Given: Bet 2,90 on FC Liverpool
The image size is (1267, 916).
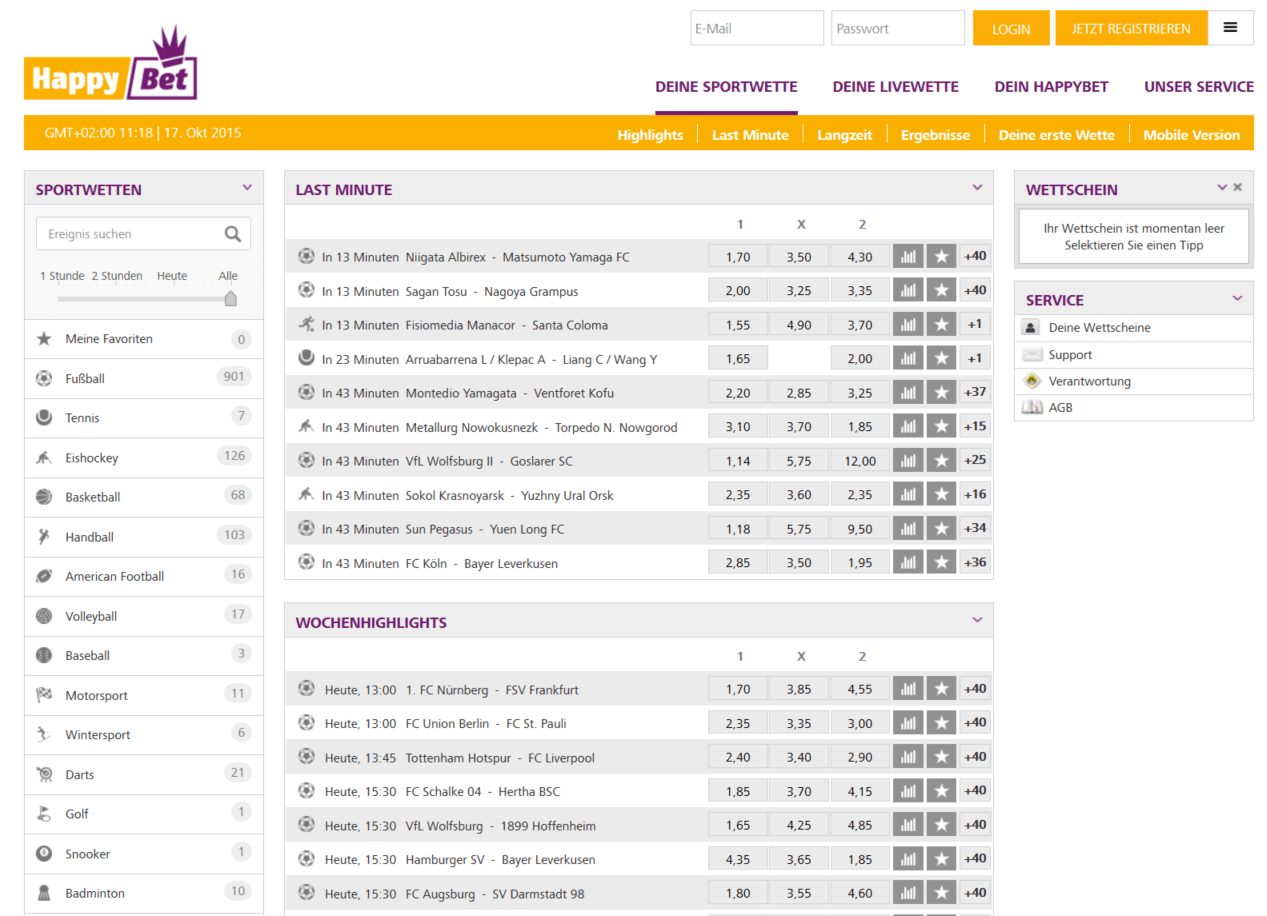Looking at the screenshot, I should click(860, 757).
